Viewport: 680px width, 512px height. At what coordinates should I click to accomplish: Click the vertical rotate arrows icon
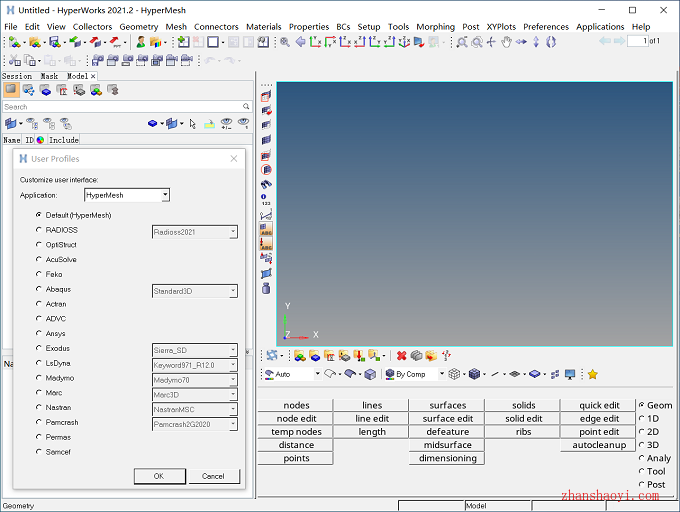tap(536, 42)
